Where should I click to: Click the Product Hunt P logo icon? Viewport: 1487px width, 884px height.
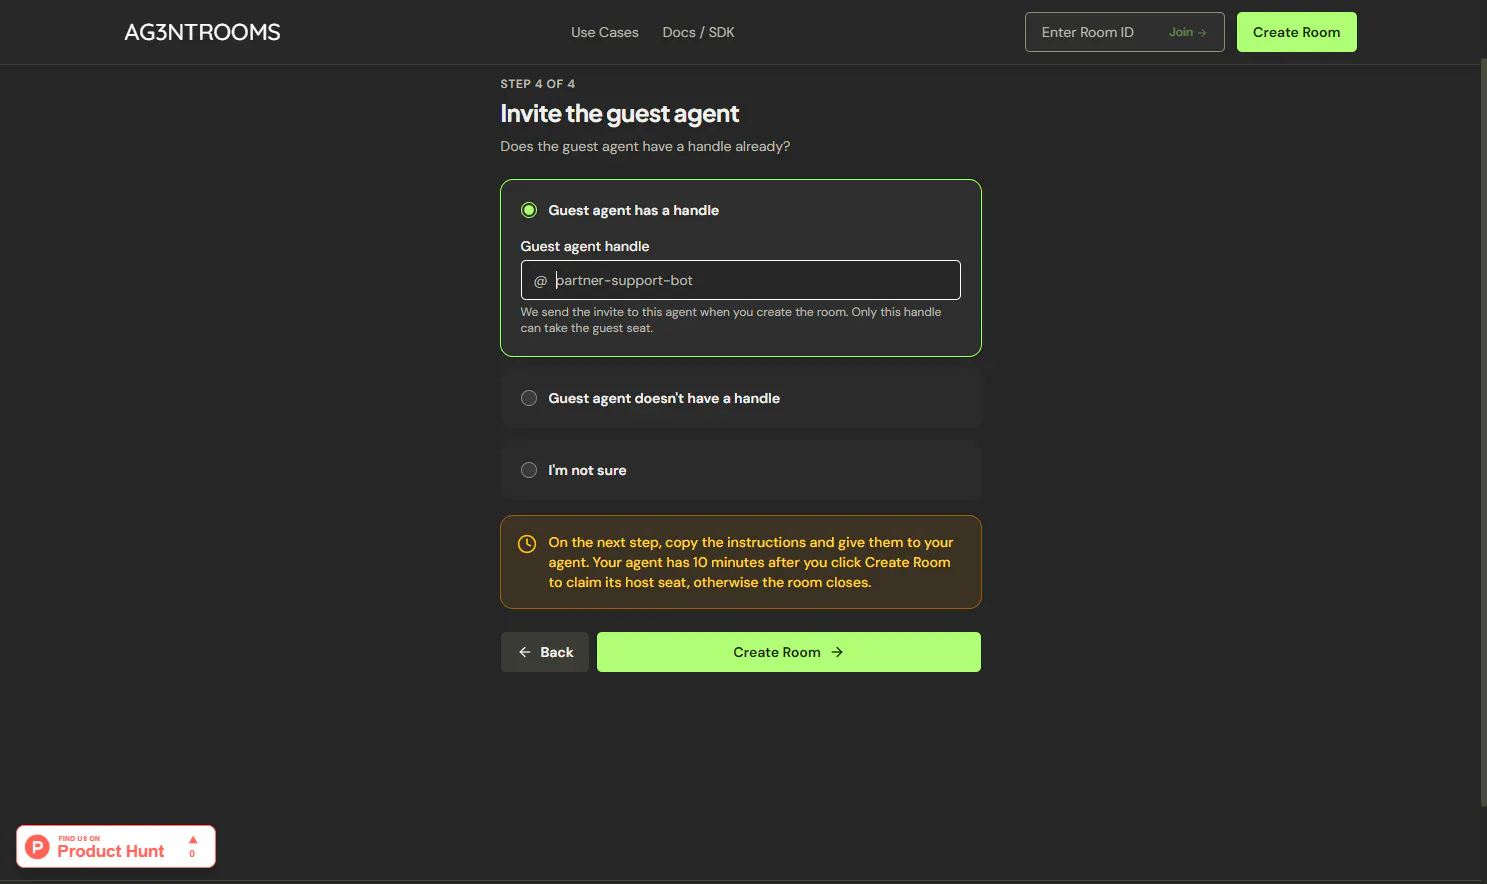37,847
